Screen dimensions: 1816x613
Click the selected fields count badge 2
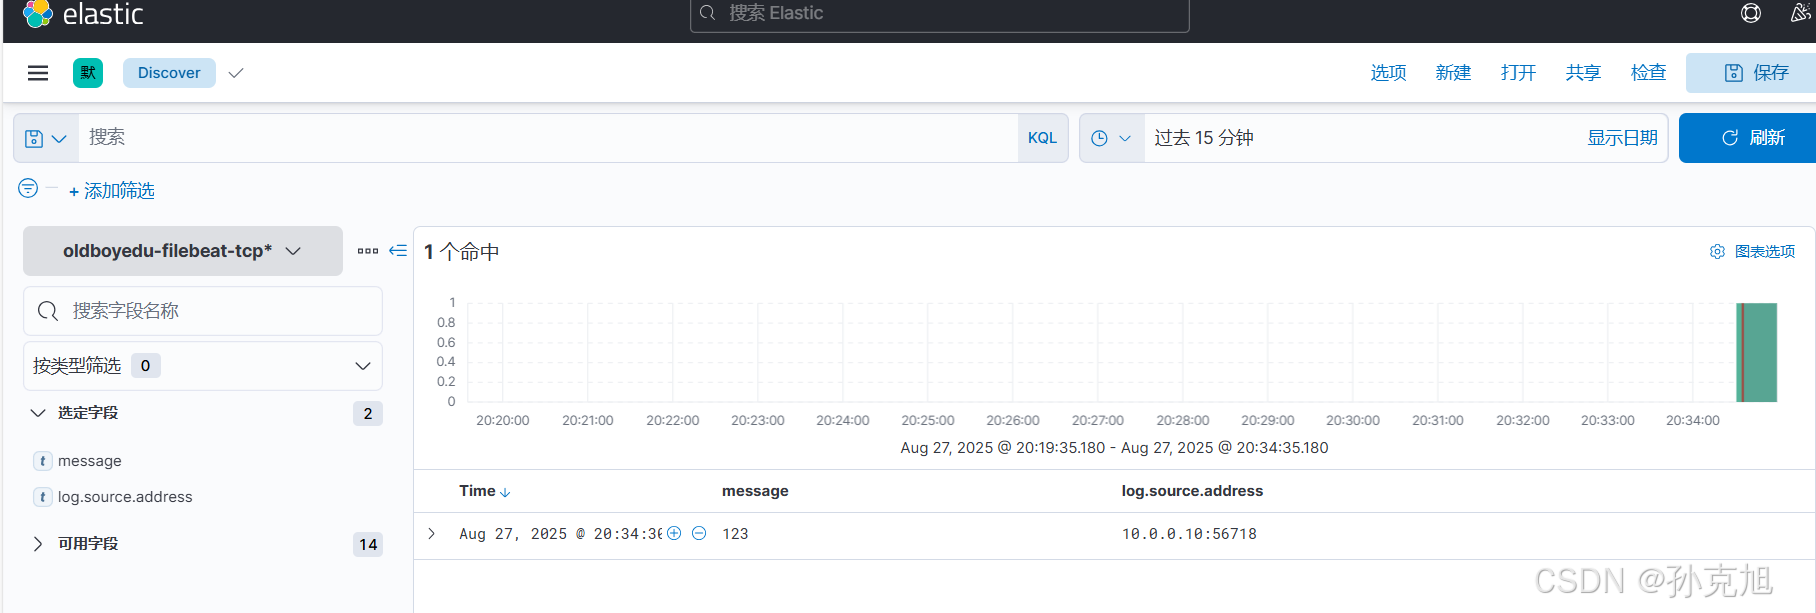coord(368,413)
